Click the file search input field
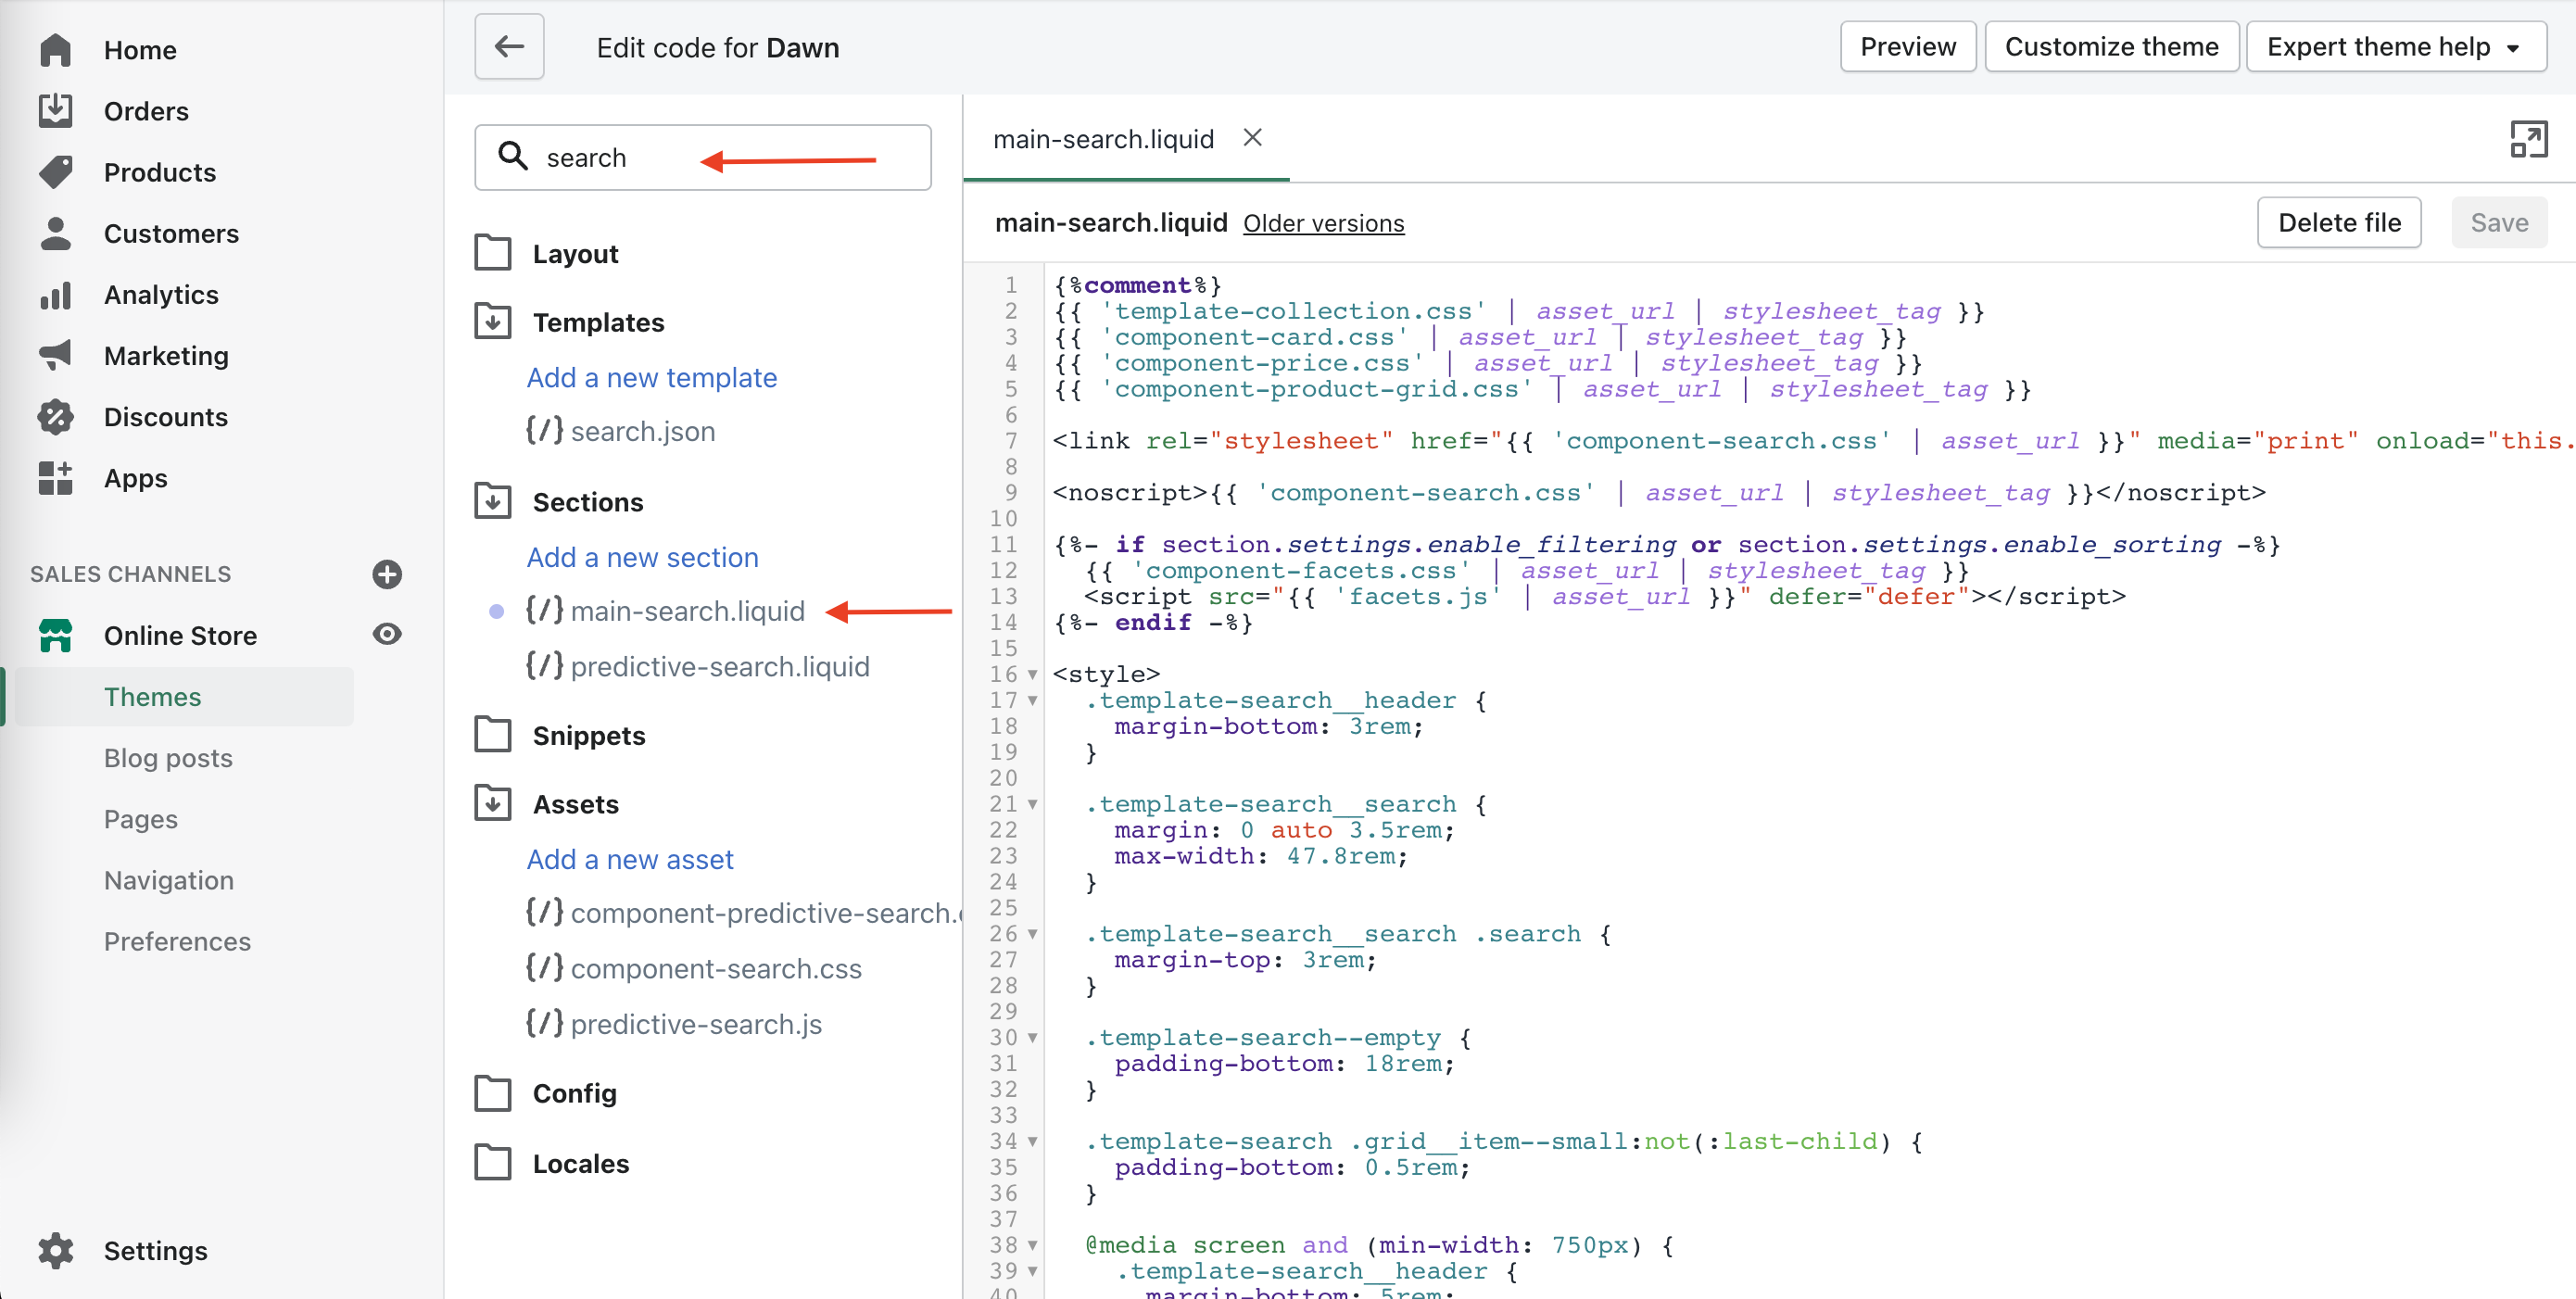This screenshot has width=2576, height=1299. pos(702,158)
